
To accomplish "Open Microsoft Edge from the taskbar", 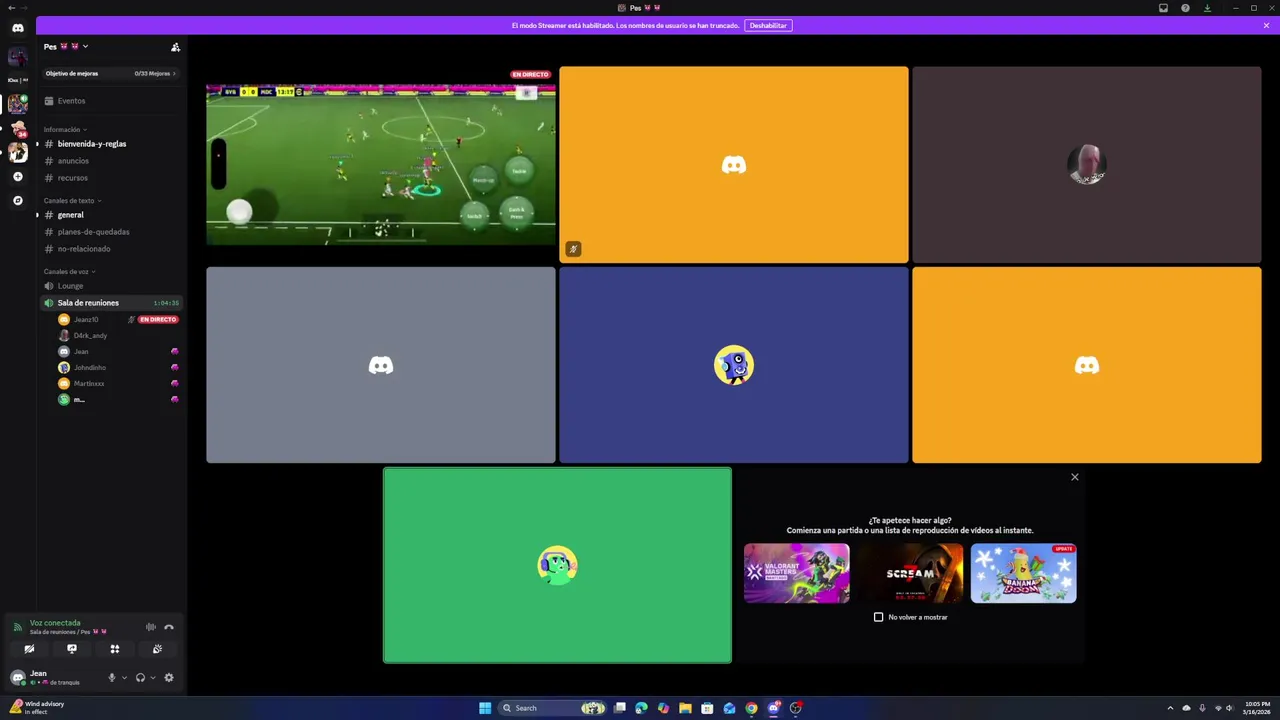I will (641, 708).
